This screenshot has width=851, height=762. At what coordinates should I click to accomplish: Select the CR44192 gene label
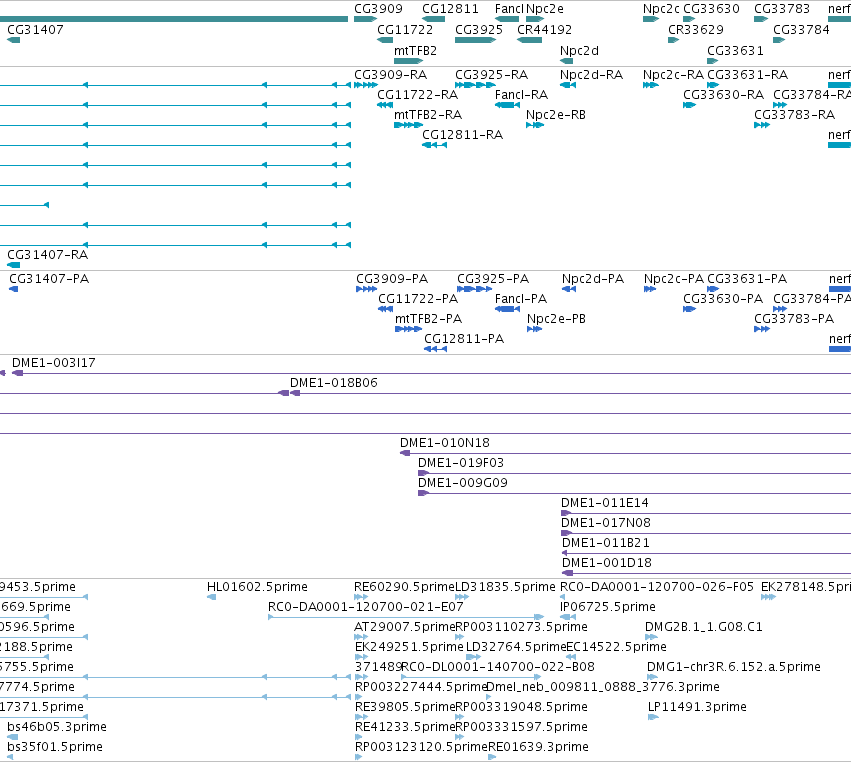pyautogui.click(x=544, y=30)
